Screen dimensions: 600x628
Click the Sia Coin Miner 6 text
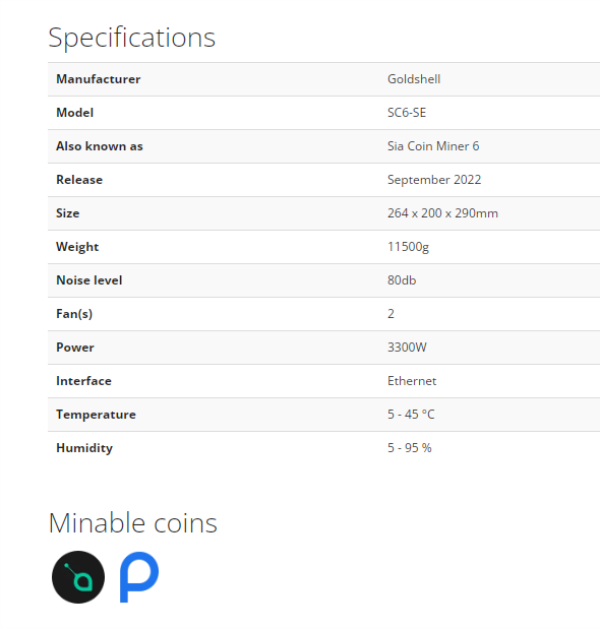tap(433, 146)
